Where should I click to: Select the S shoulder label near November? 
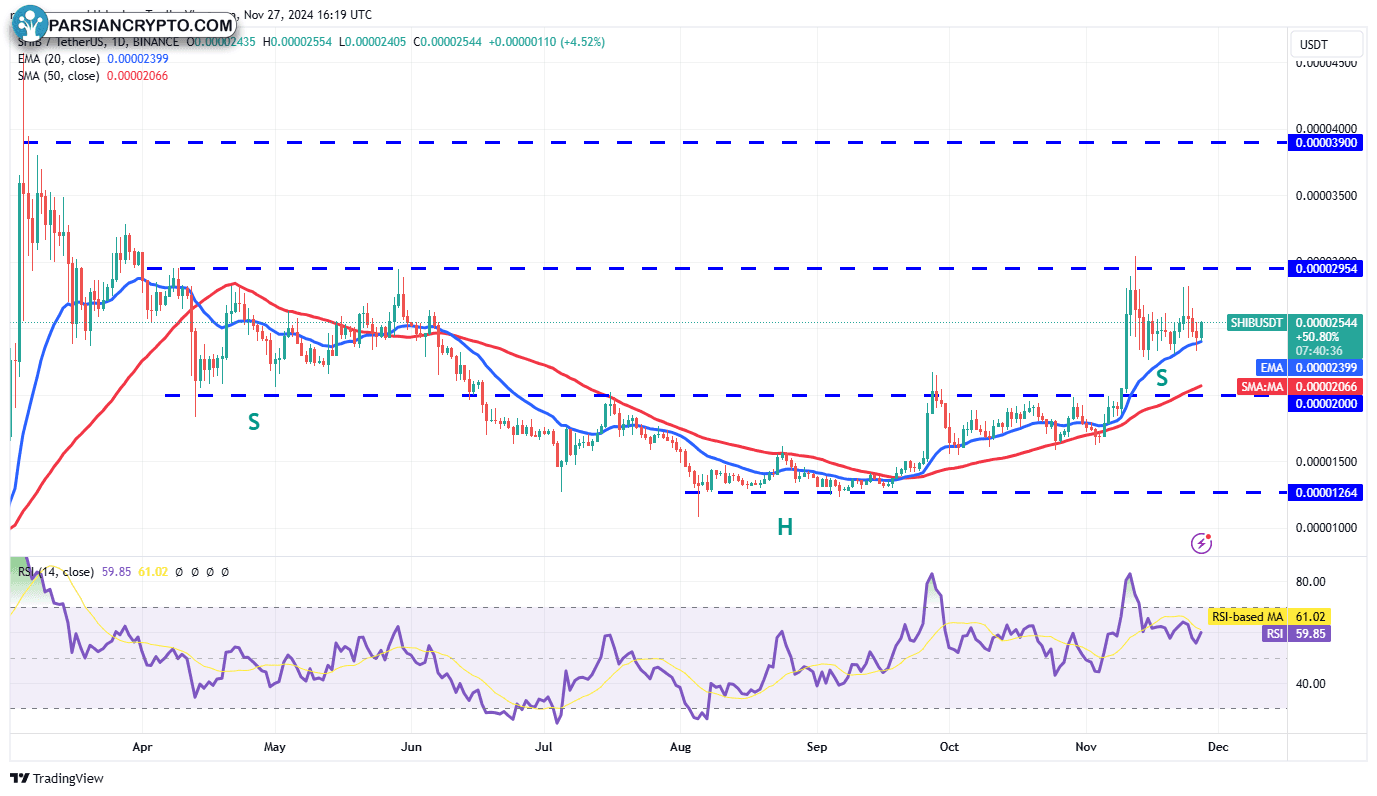[1162, 378]
